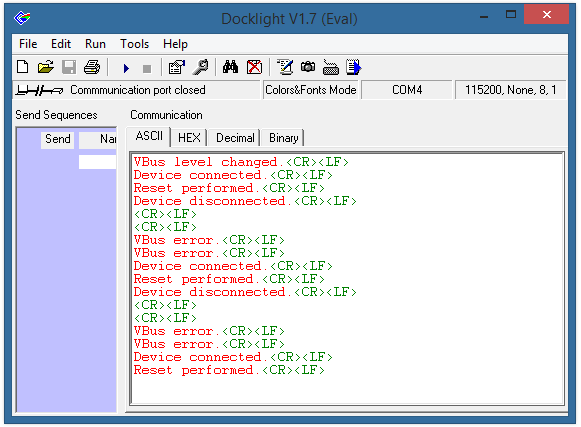Click the 'Communication' panel label
The width and height of the screenshot is (581, 427).
pyautogui.click(x=166, y=115)
